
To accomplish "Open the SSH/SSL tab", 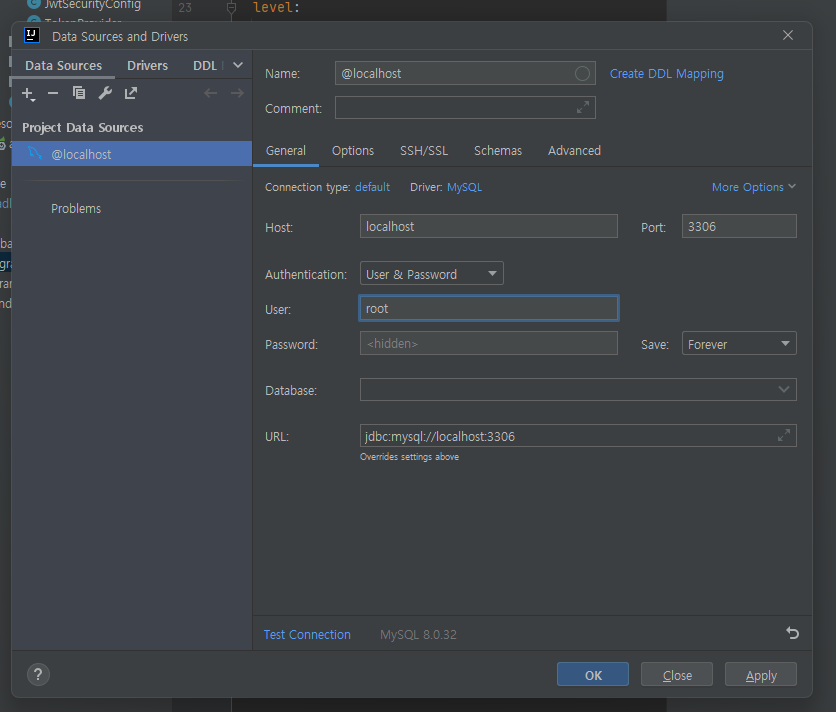I will (x=424, y=150).
